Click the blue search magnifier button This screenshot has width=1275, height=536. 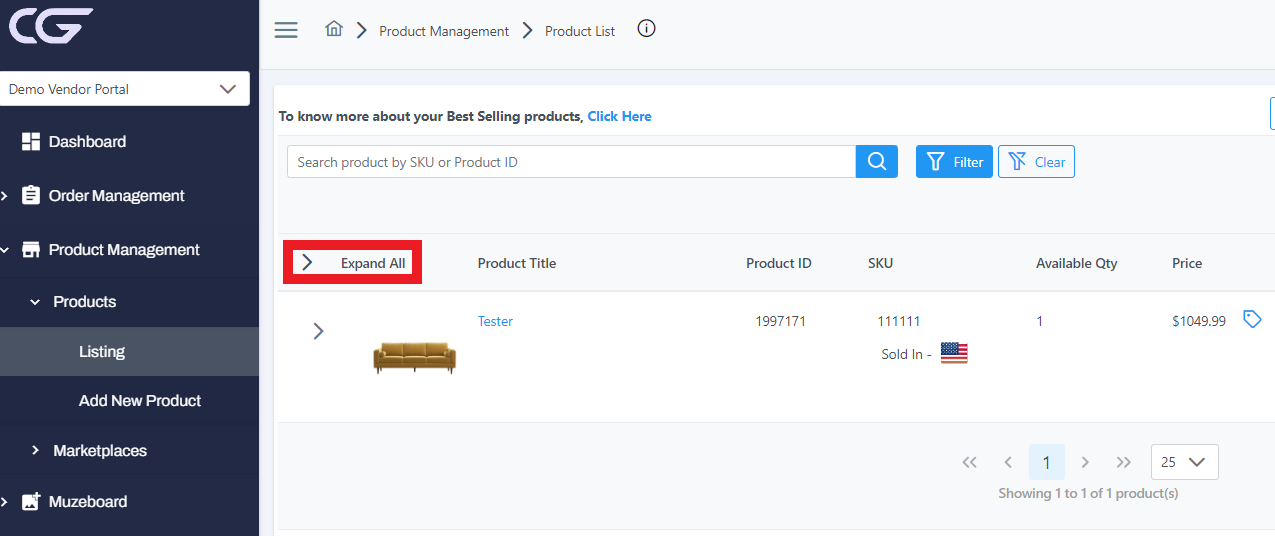(x=877, y=162)
